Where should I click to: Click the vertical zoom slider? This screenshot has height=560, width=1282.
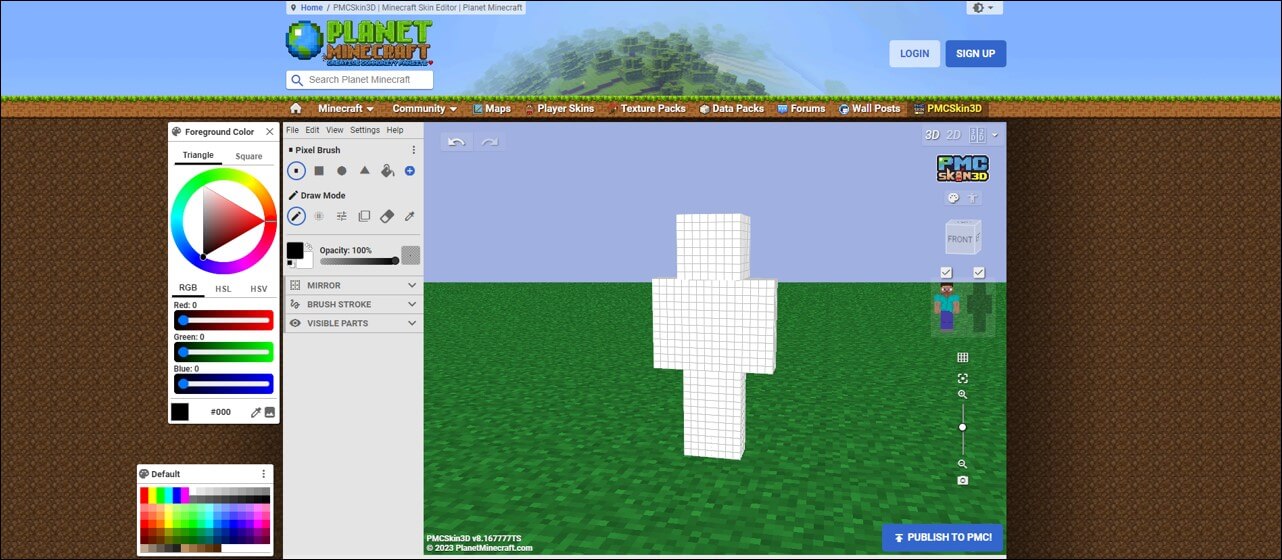[x=963, y=430]
